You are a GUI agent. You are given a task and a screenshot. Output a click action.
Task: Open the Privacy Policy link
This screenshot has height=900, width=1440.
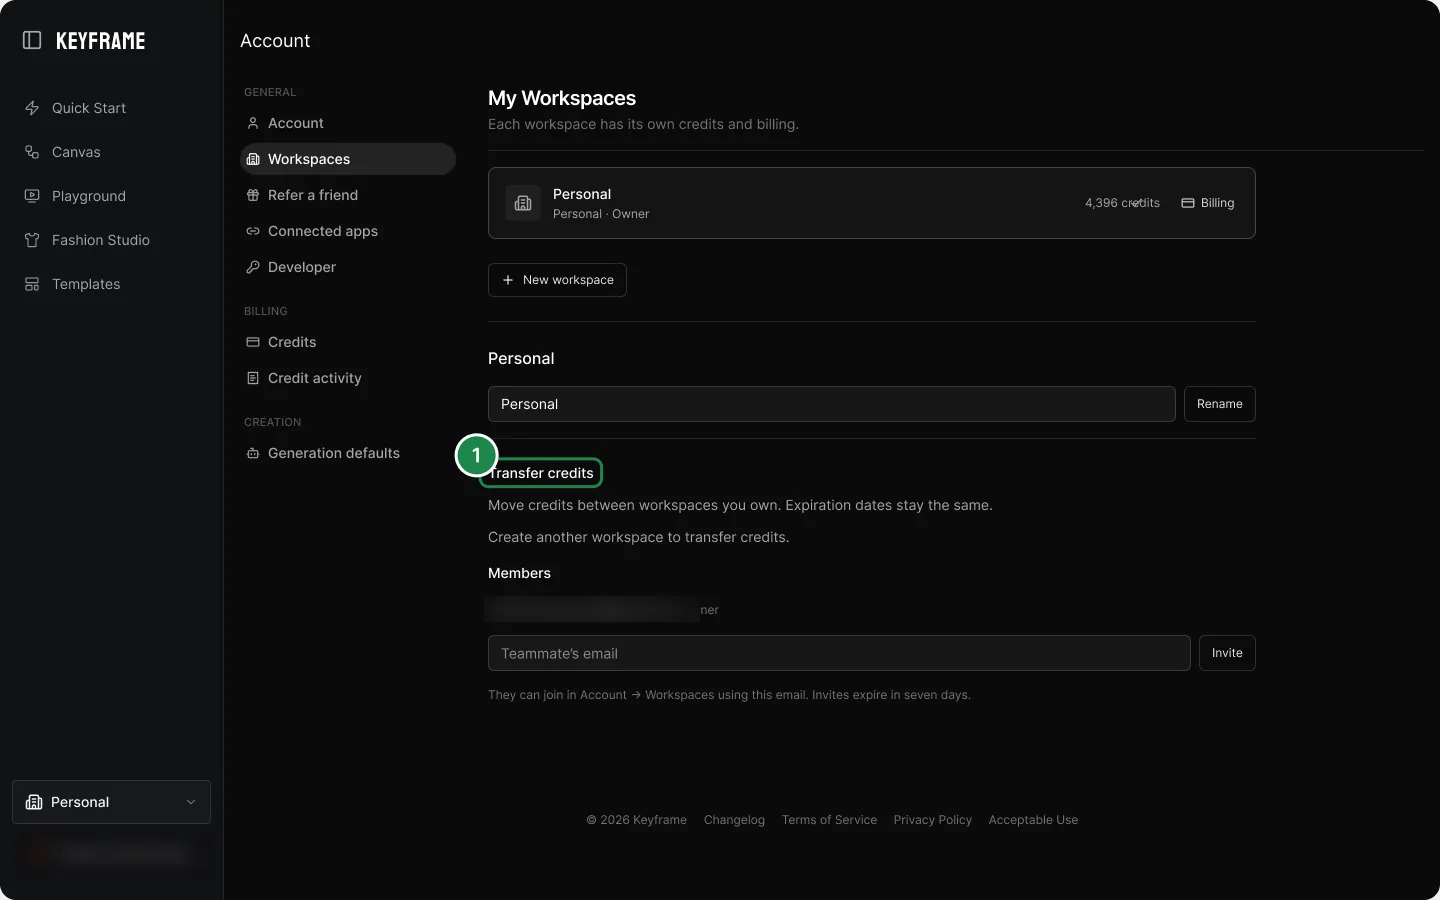[x=933, y=820]
